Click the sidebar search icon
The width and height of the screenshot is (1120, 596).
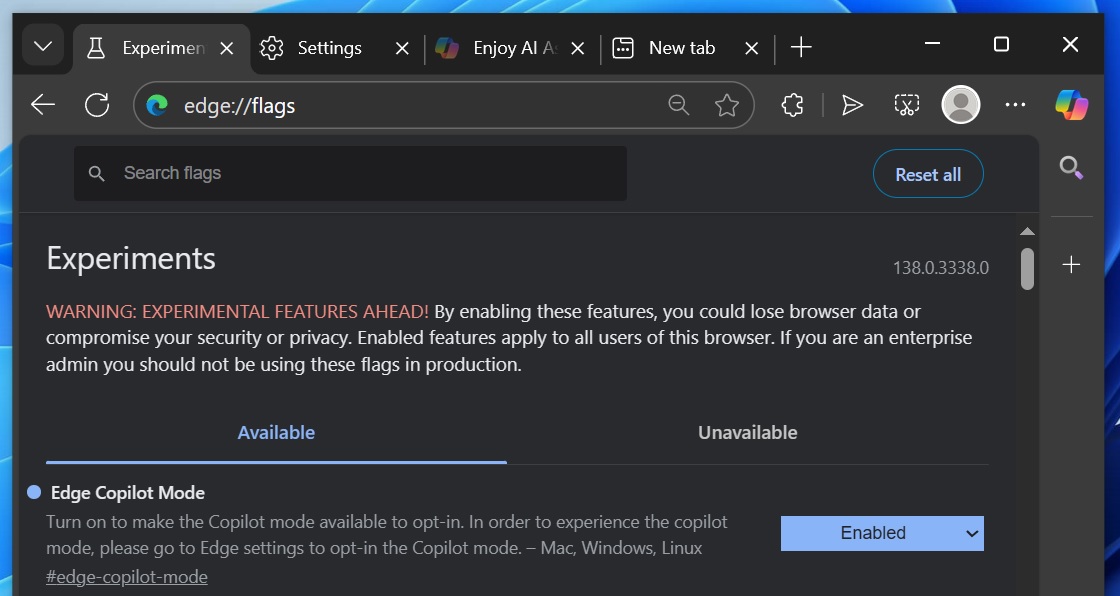1071,168
